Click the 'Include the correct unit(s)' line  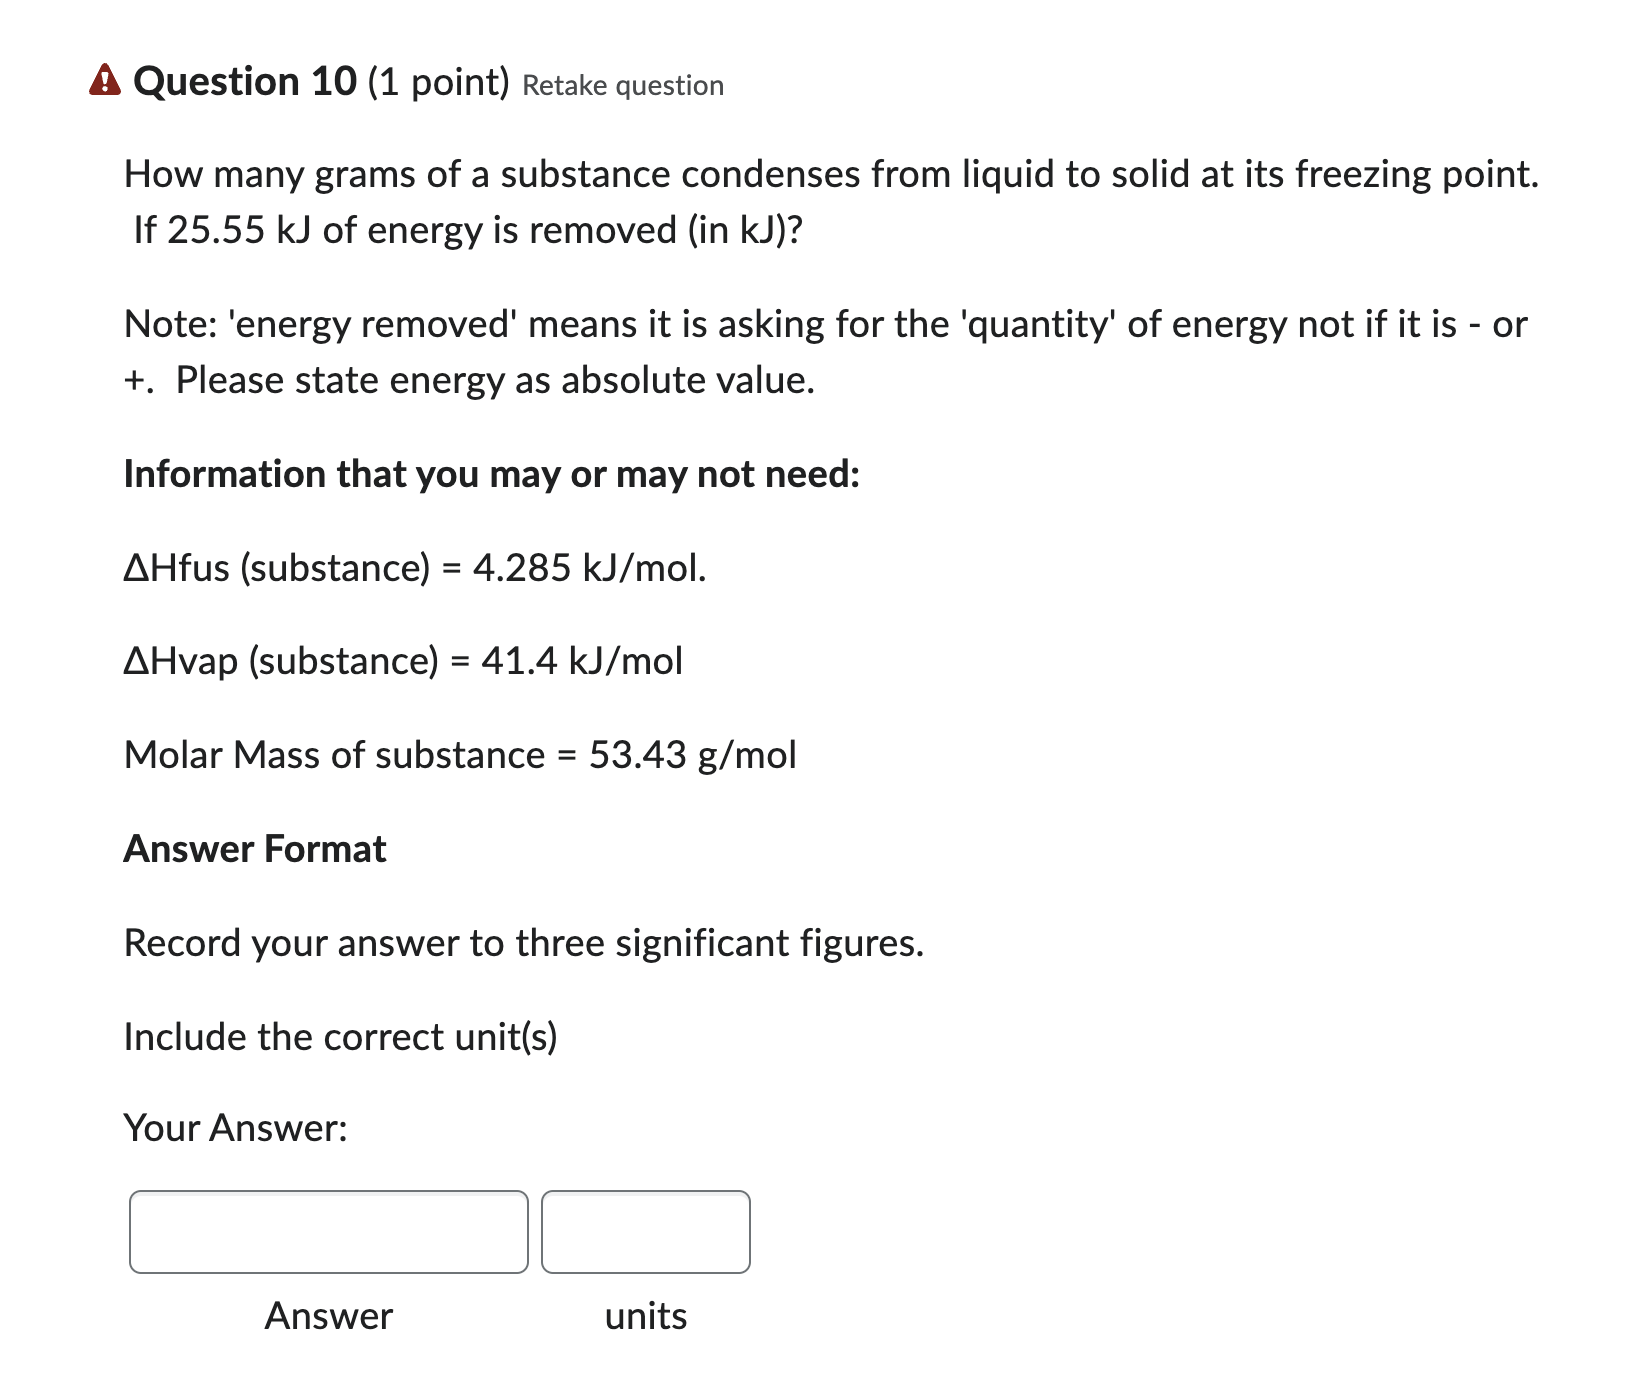(342, 1036)
